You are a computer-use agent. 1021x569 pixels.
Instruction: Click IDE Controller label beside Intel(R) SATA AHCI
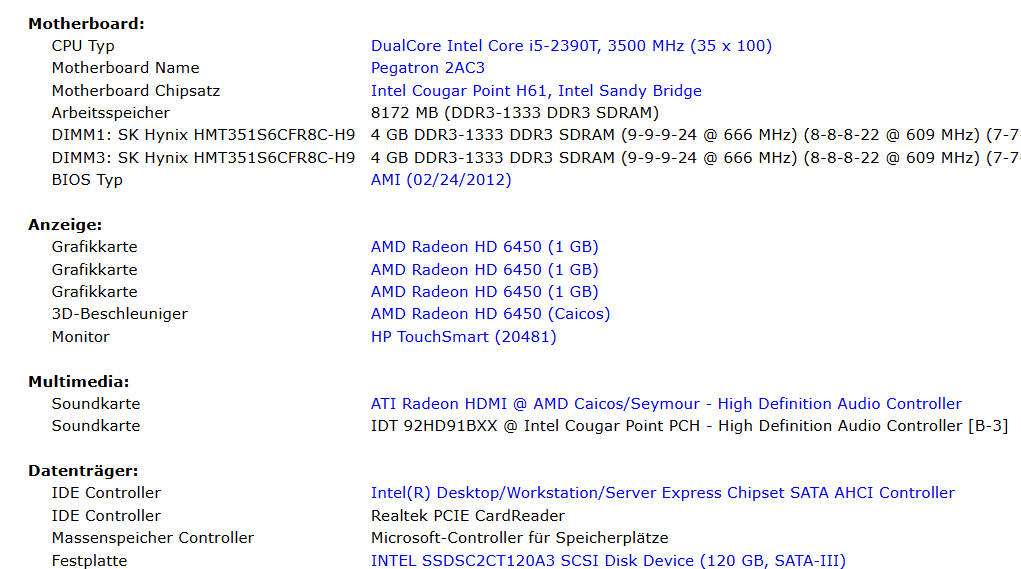tap(106, 493)
